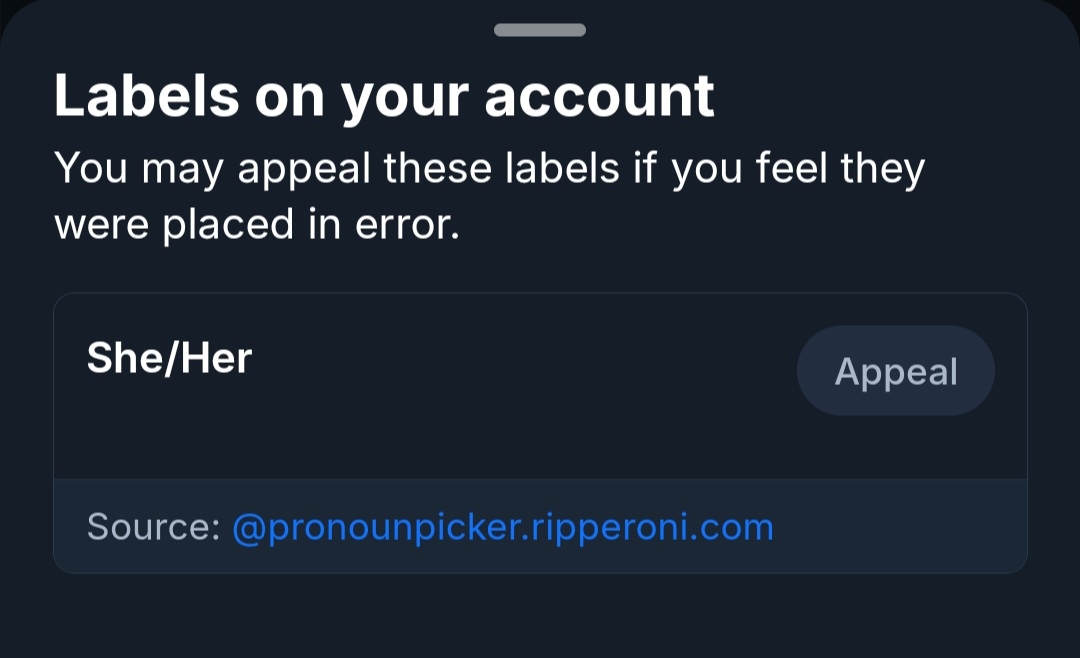Click the phrase "were placed in error"

pyautogui.click(x=256, y=224)
